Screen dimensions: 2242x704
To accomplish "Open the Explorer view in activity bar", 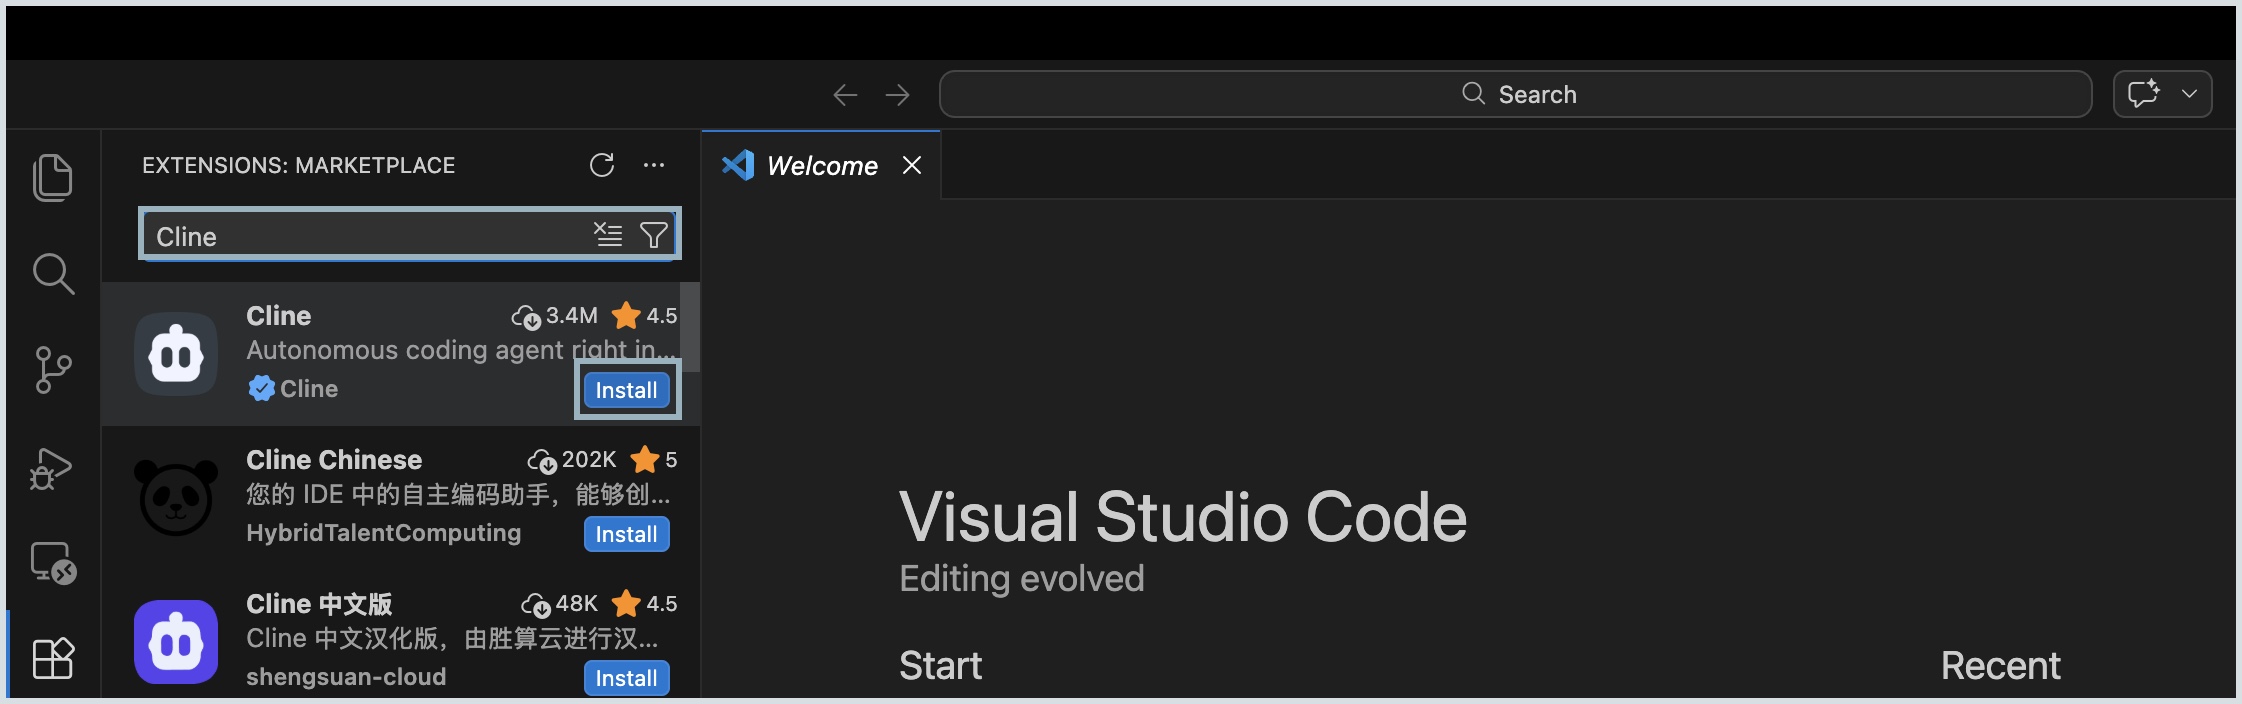I will tap(53, 178).
